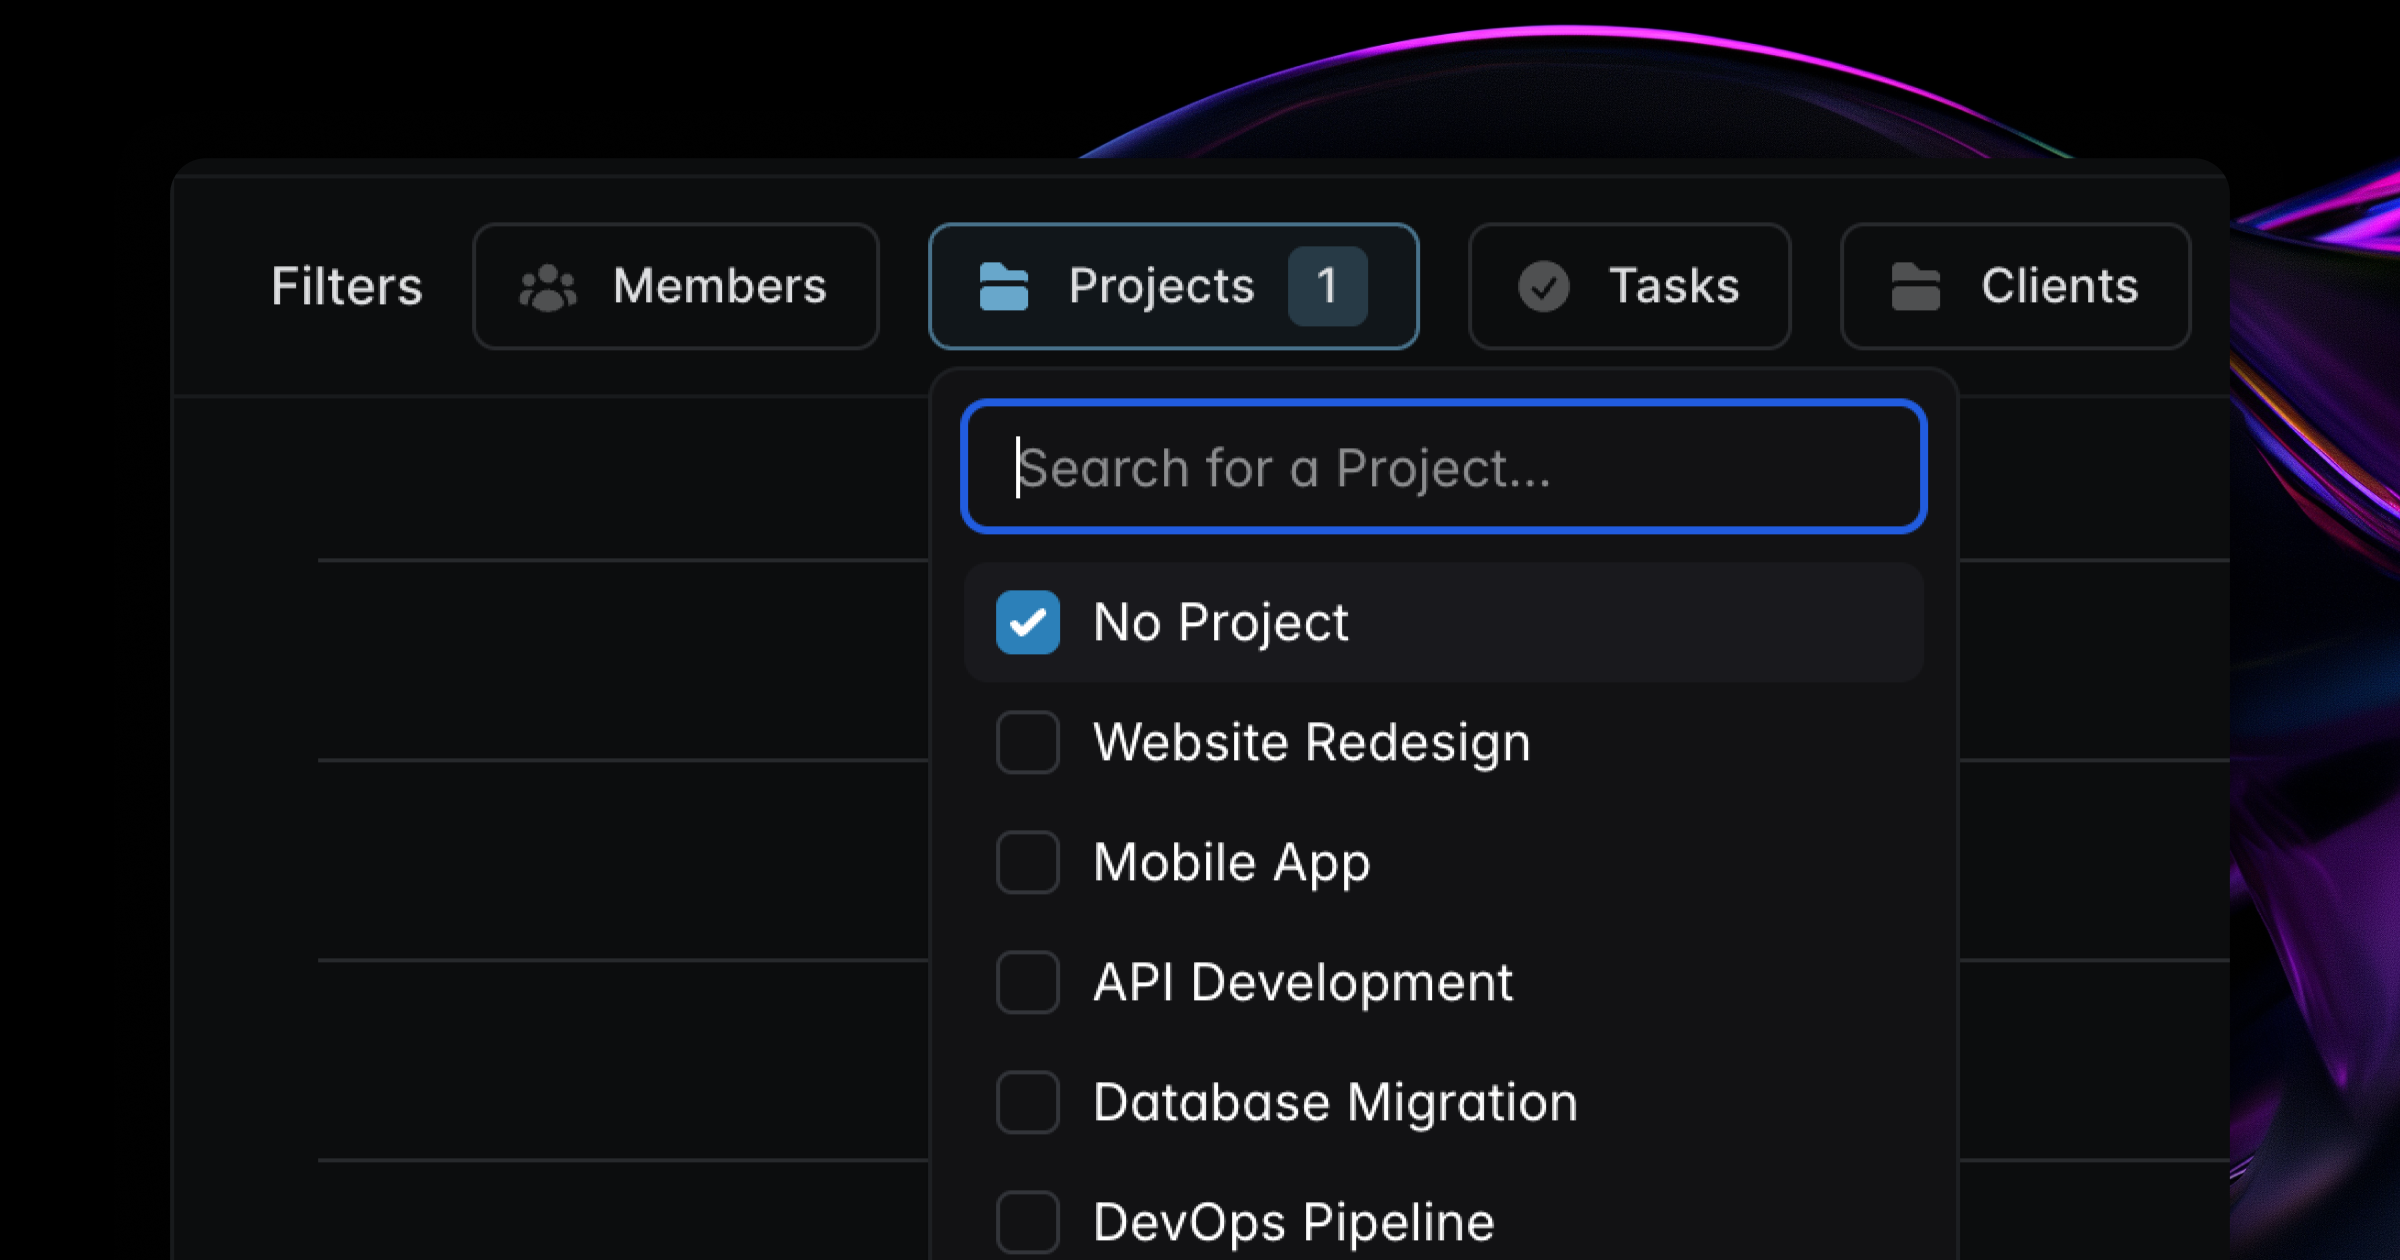Select the API Development label text
The height and width of the screenshot is (1260, 2400).
tap(1303, 982)
